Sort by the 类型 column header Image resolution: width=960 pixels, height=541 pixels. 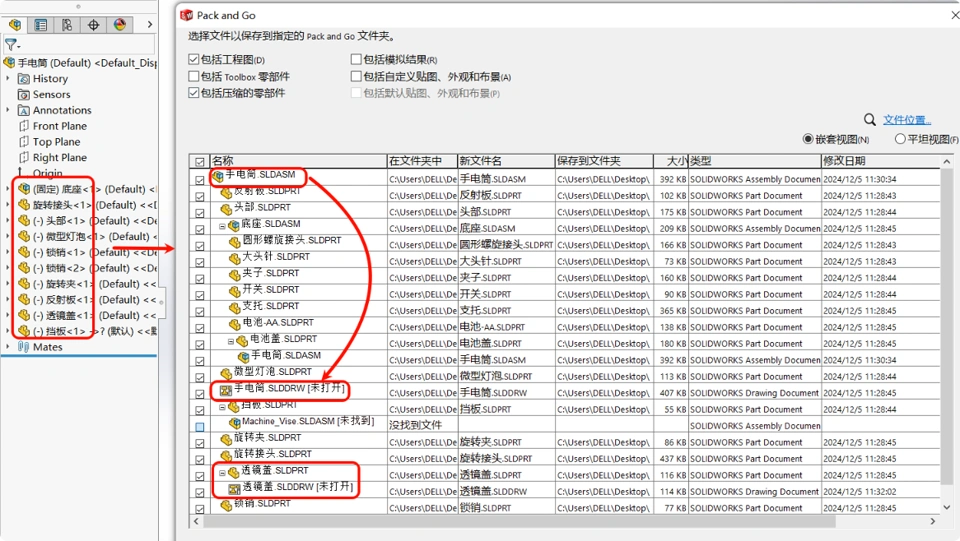(x=754, y=161)
